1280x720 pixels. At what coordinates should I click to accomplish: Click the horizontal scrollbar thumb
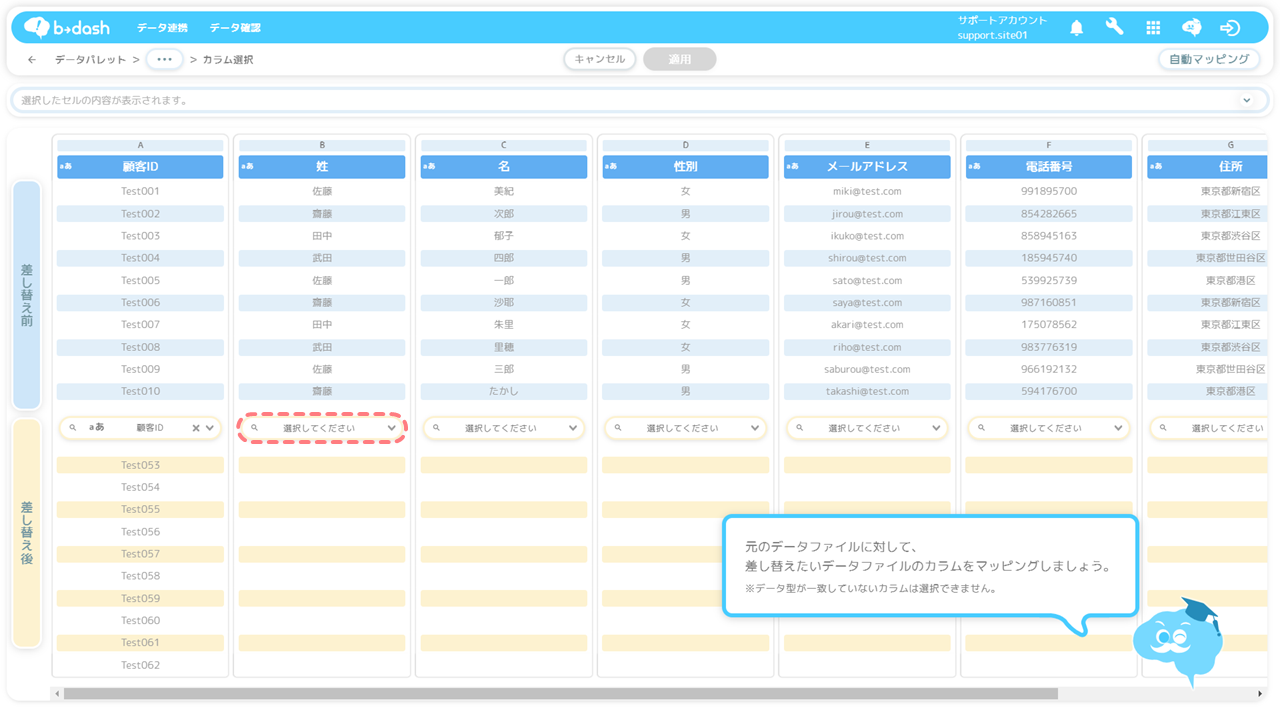560,694
